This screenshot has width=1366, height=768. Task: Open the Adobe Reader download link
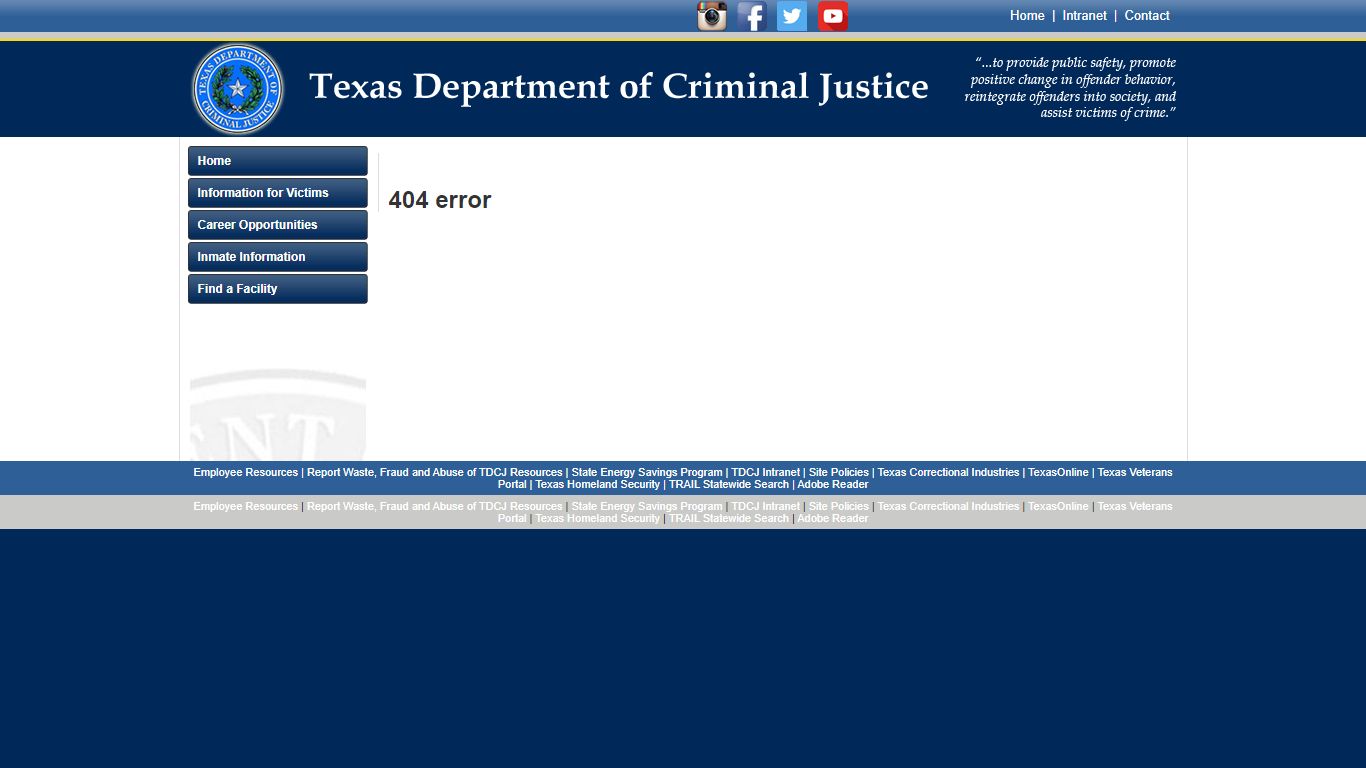coord(832,484)
